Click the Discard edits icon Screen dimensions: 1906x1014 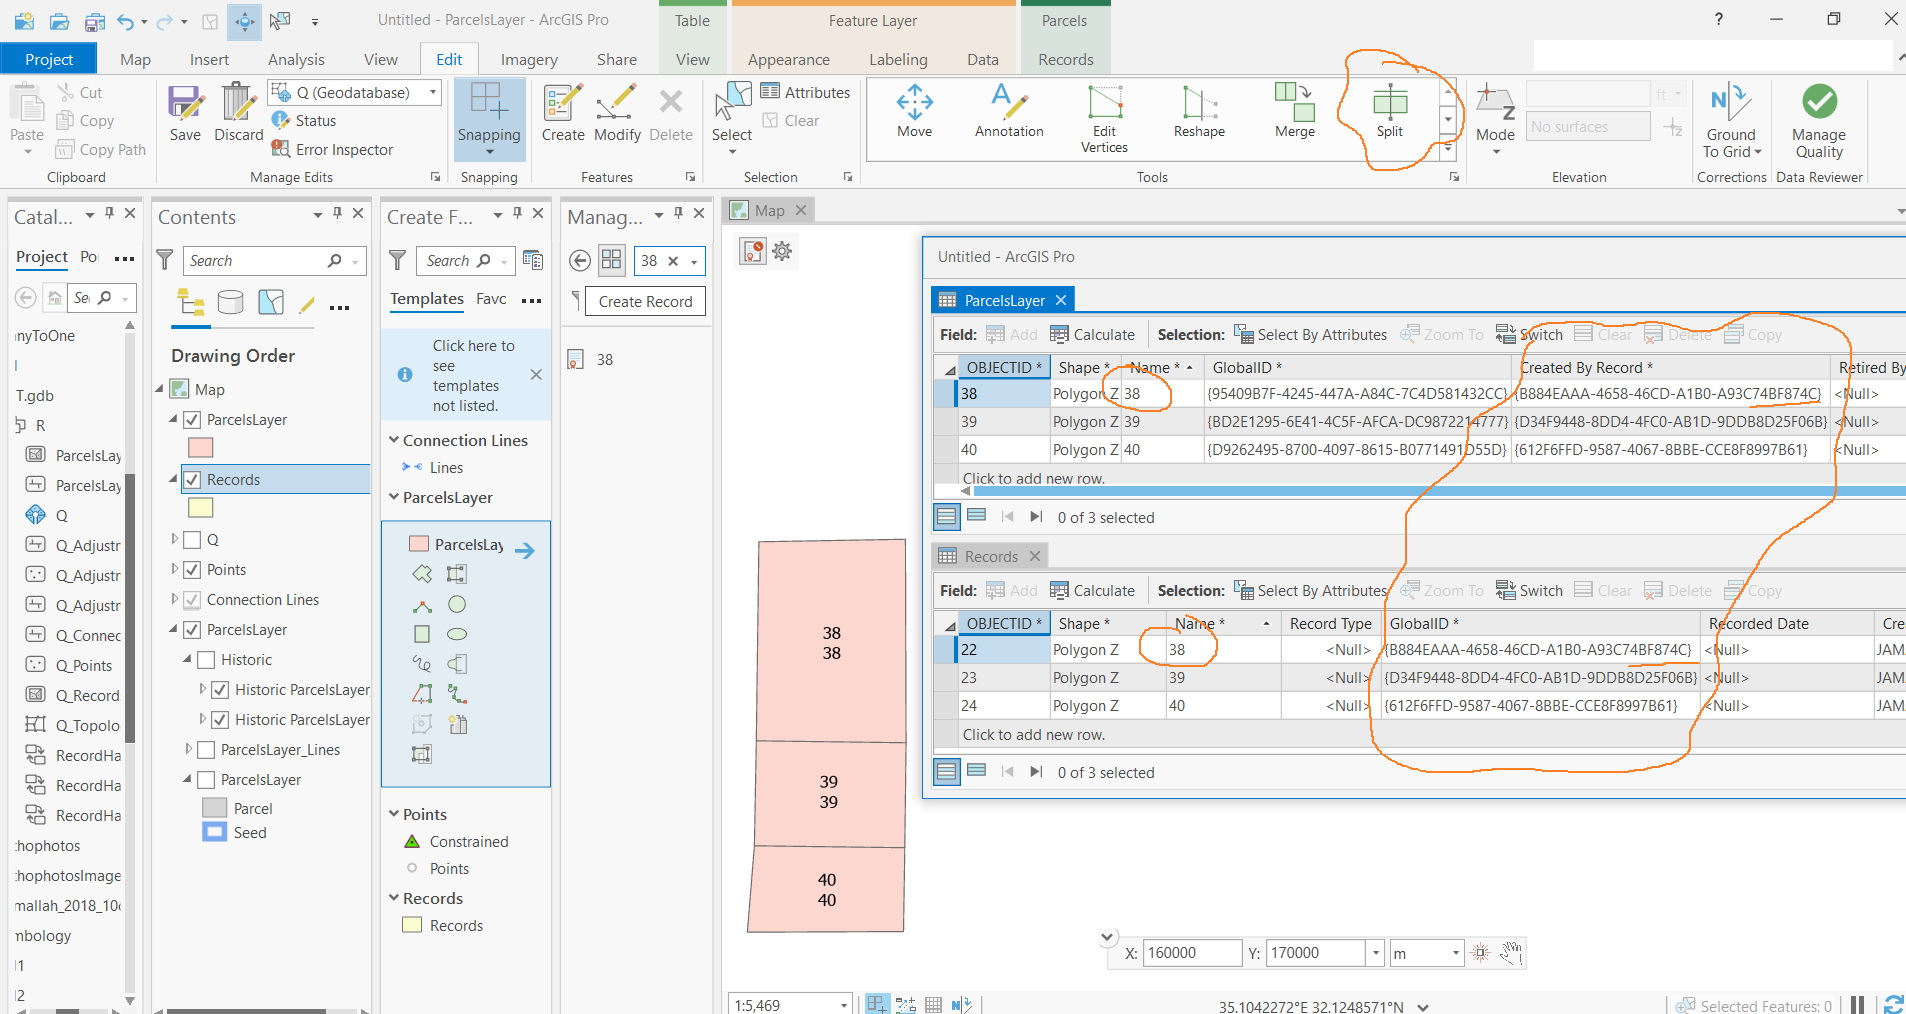pyautogui.click(x=238, y=112)
